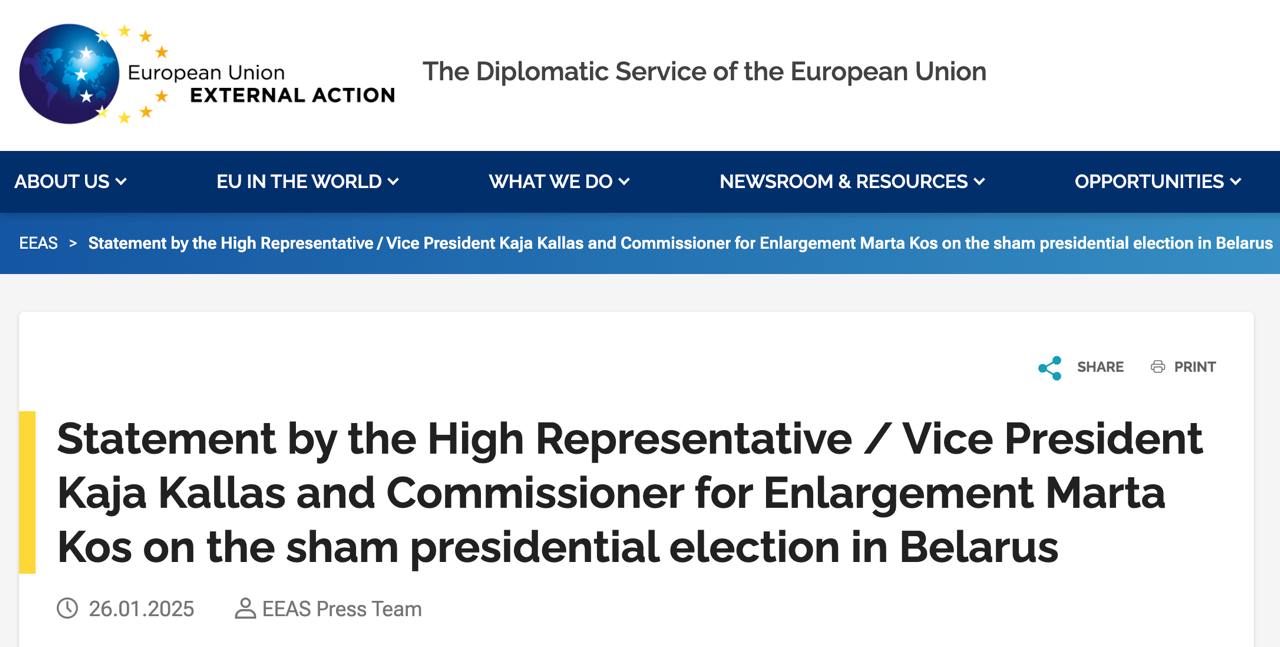Open the ABOUT US menu
1280x647 pixels.
click(x=61, y=182)
